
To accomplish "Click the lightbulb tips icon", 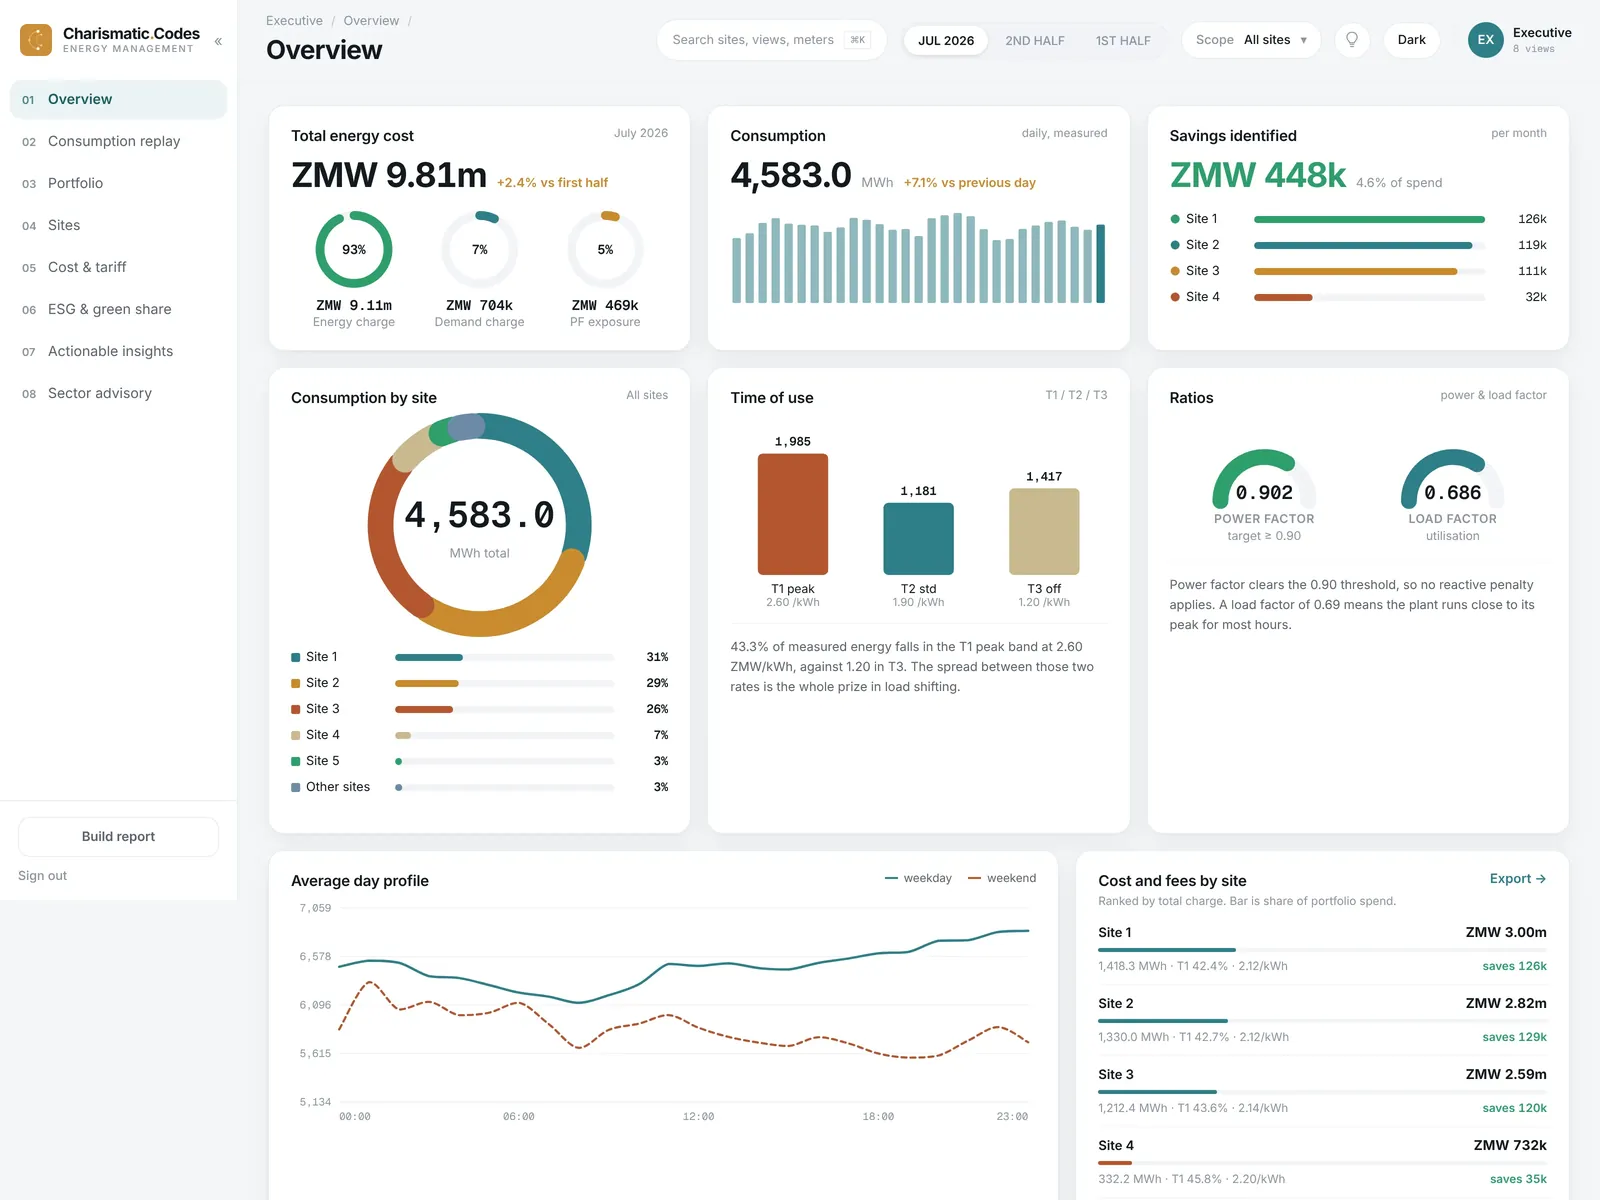I will click(x=1352, y=40).
